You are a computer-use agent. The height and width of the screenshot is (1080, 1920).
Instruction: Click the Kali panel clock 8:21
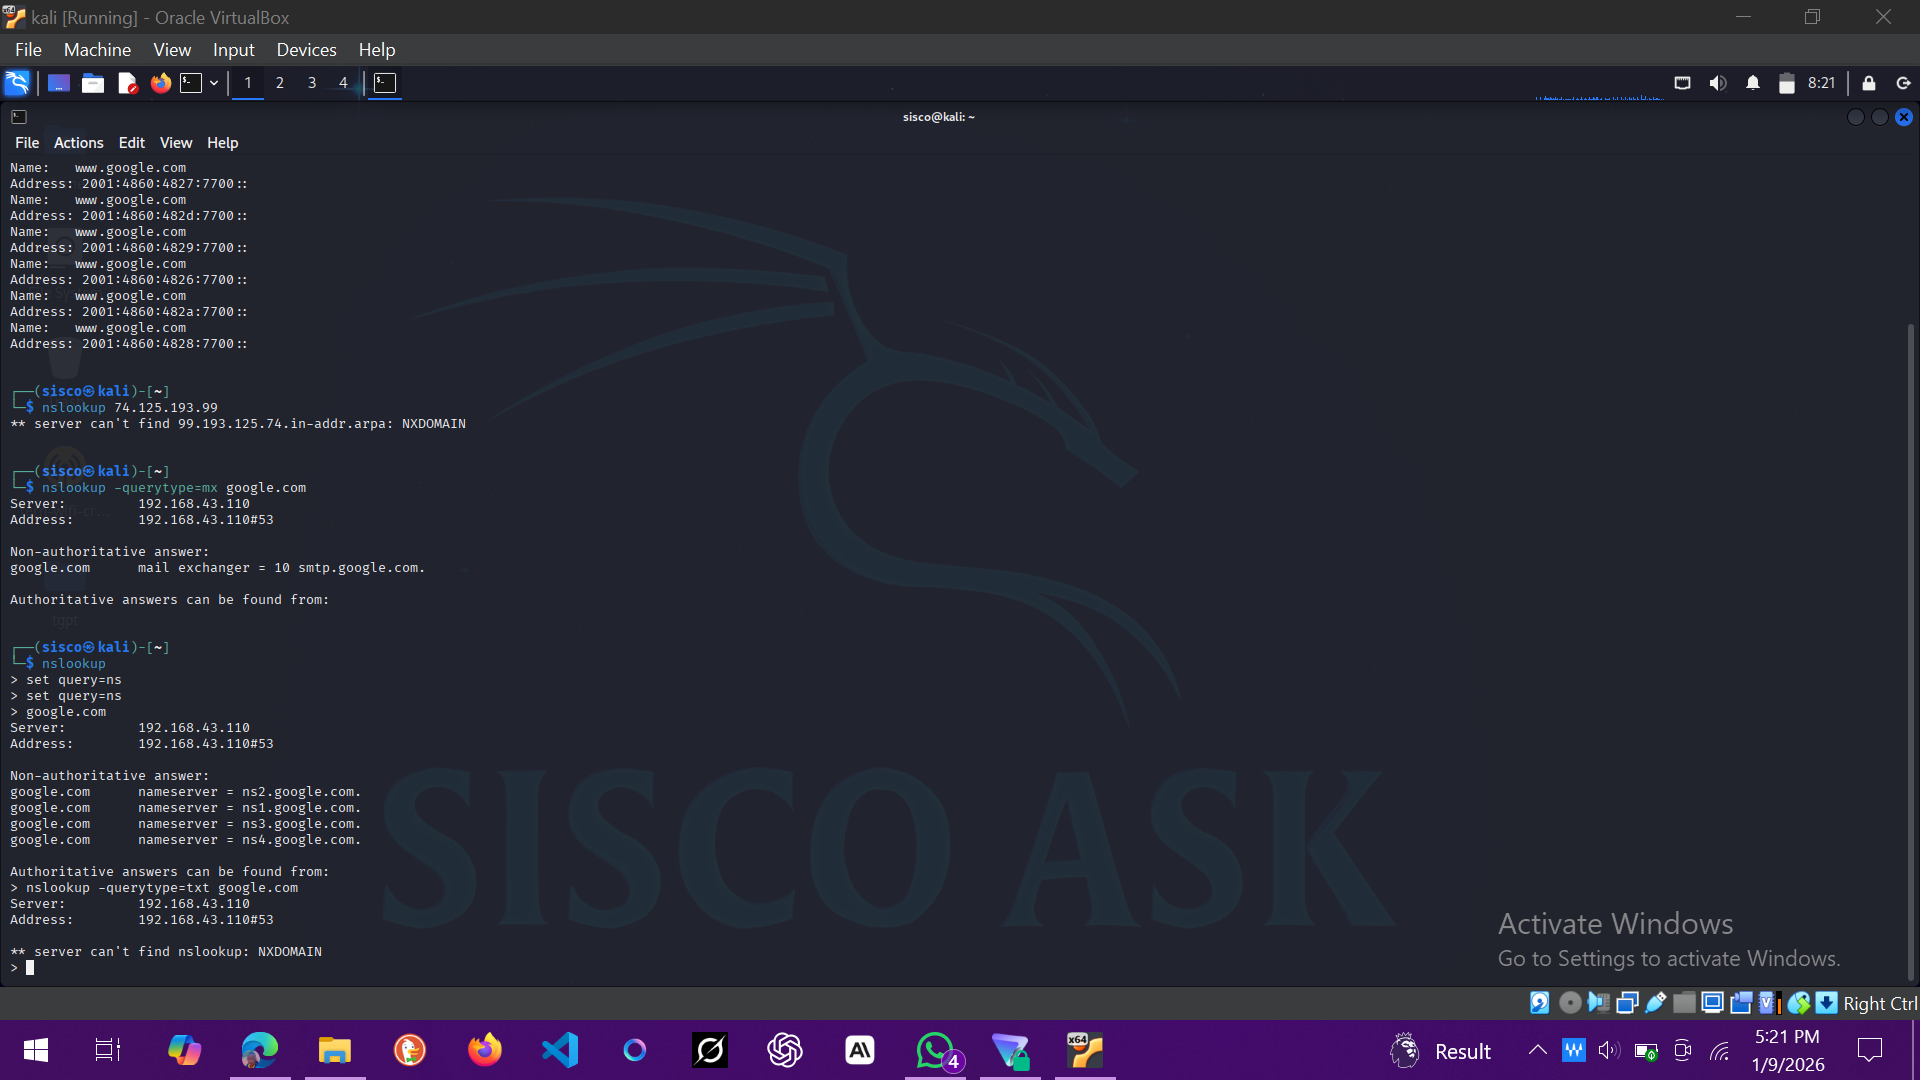coord(1822,83)
